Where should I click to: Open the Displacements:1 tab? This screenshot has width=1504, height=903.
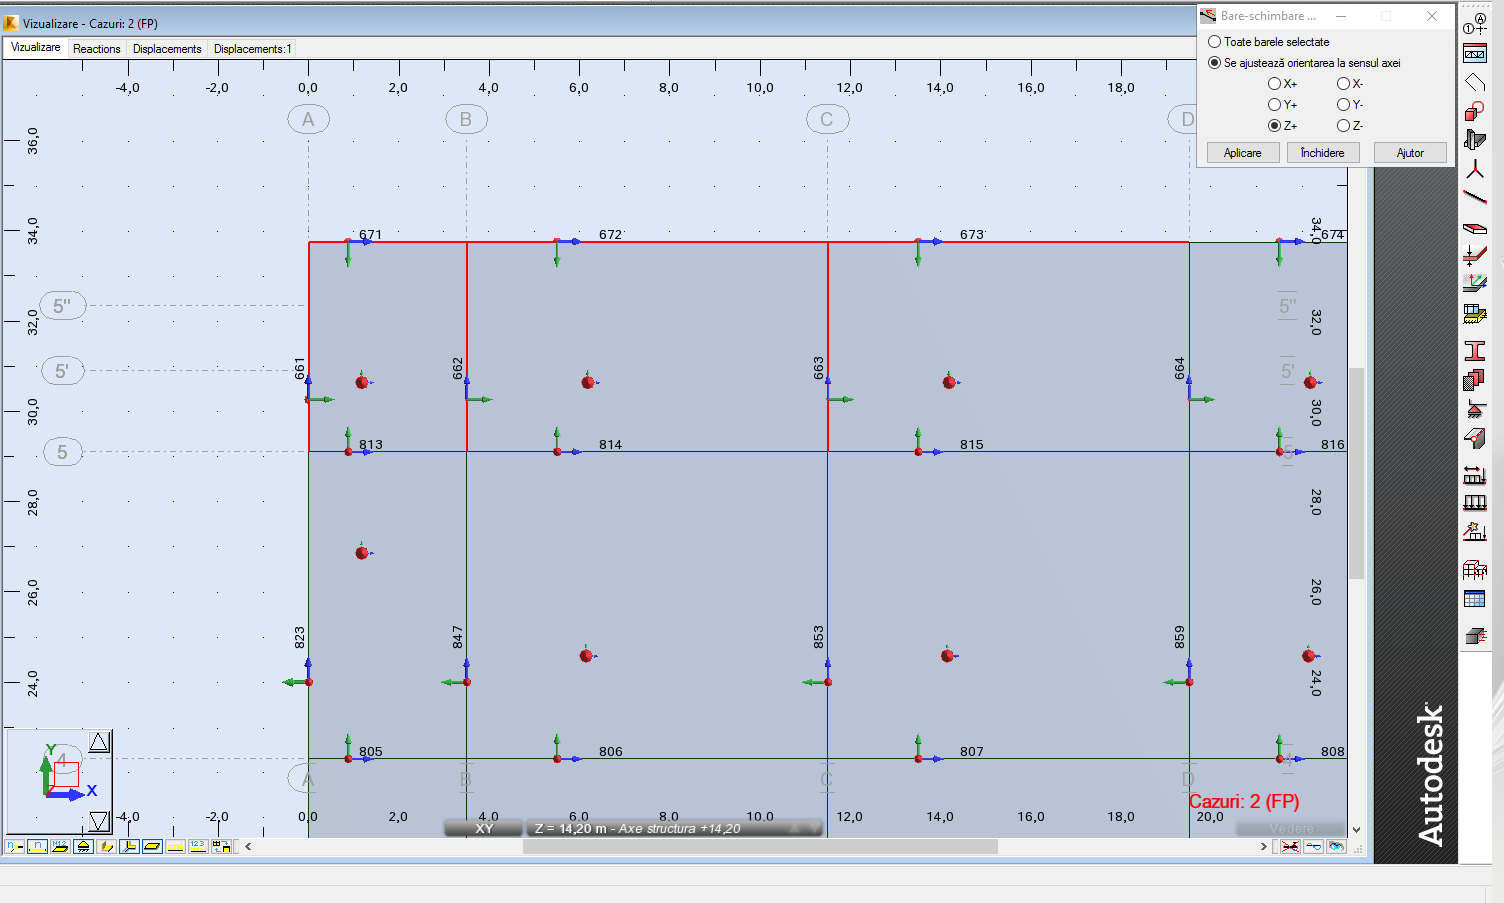252,48
